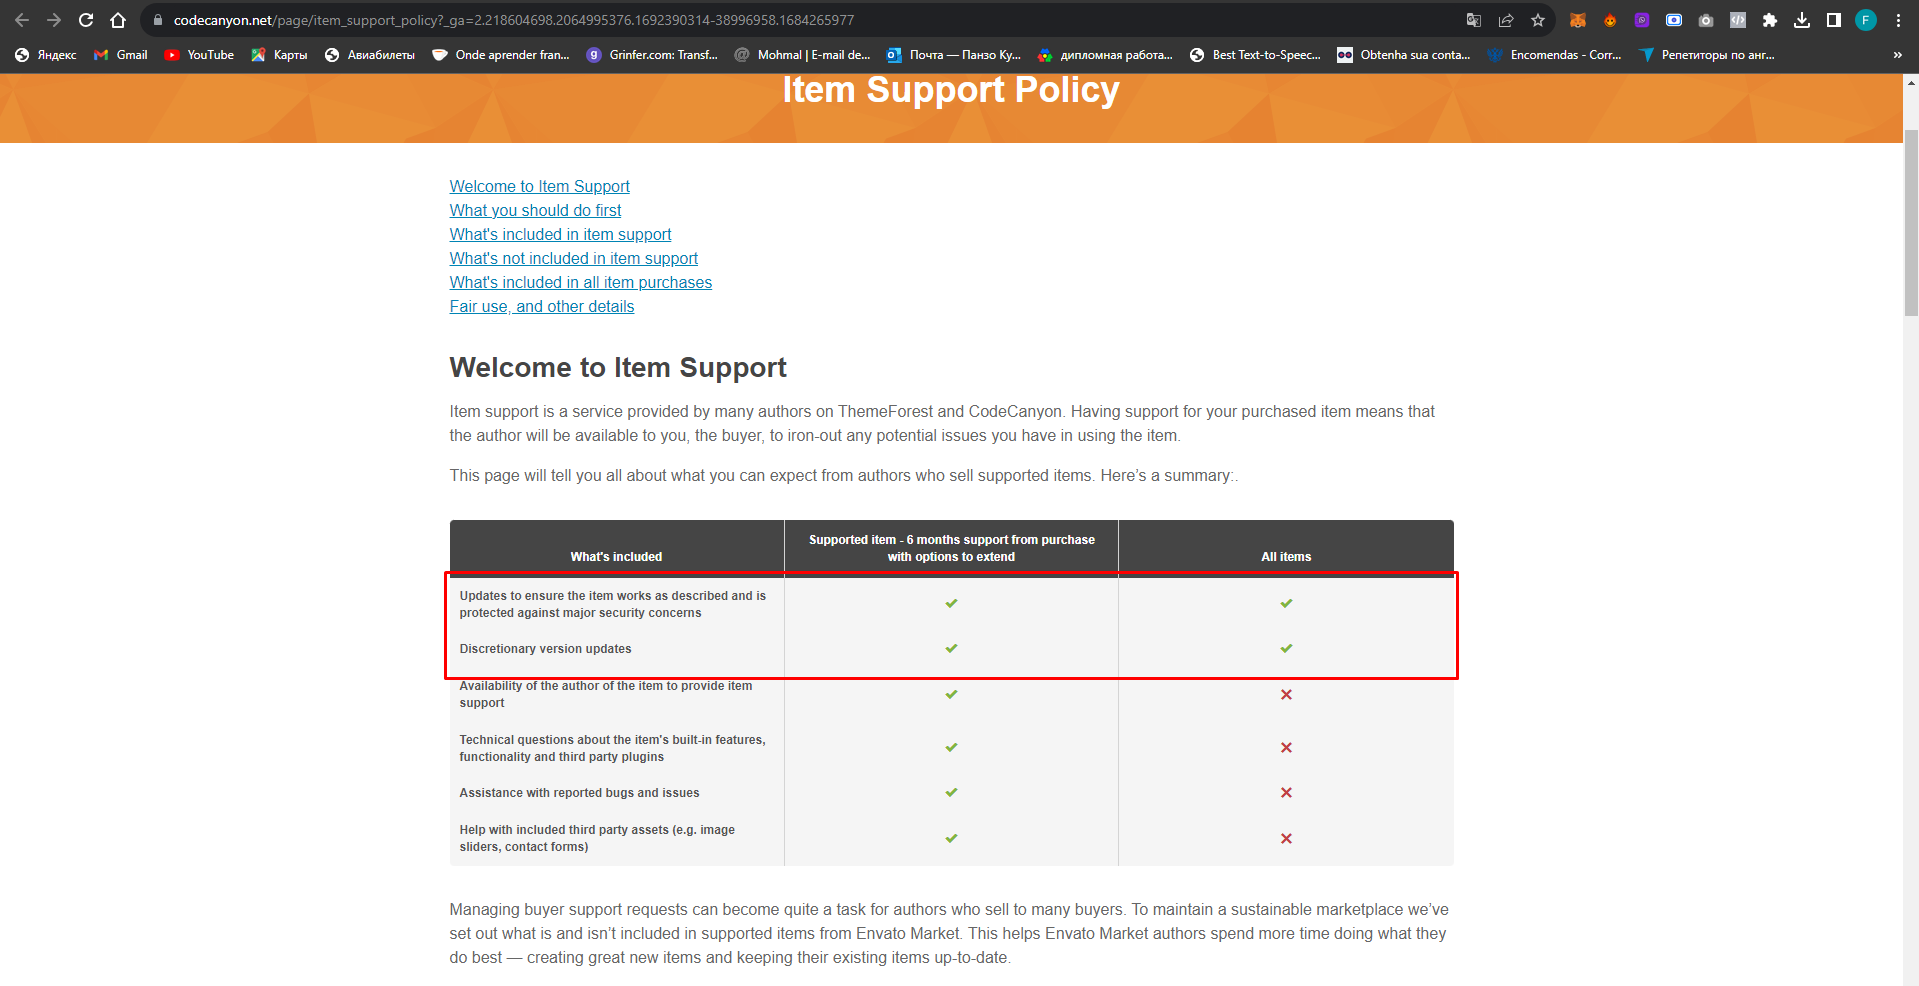Open the Mohmal E-mail bookmark

(803, 55)
